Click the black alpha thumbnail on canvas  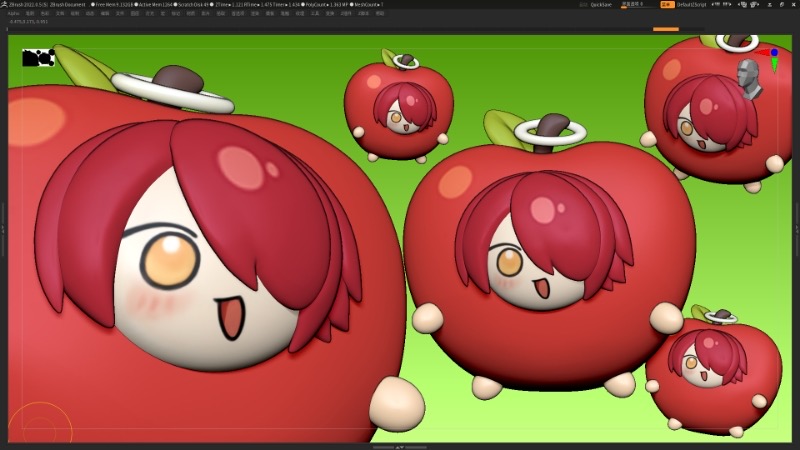tap(38, 58)
